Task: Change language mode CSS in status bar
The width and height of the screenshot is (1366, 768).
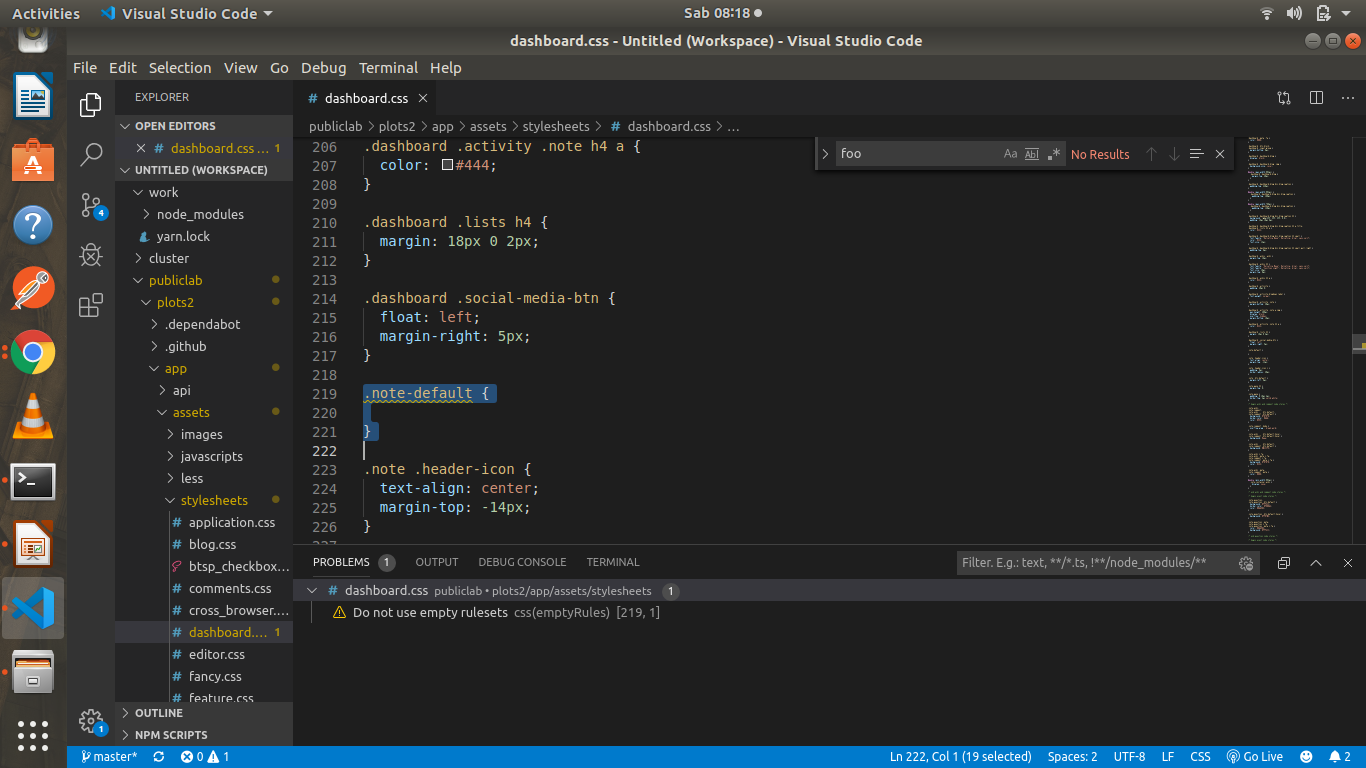Action: [1200, 757]
